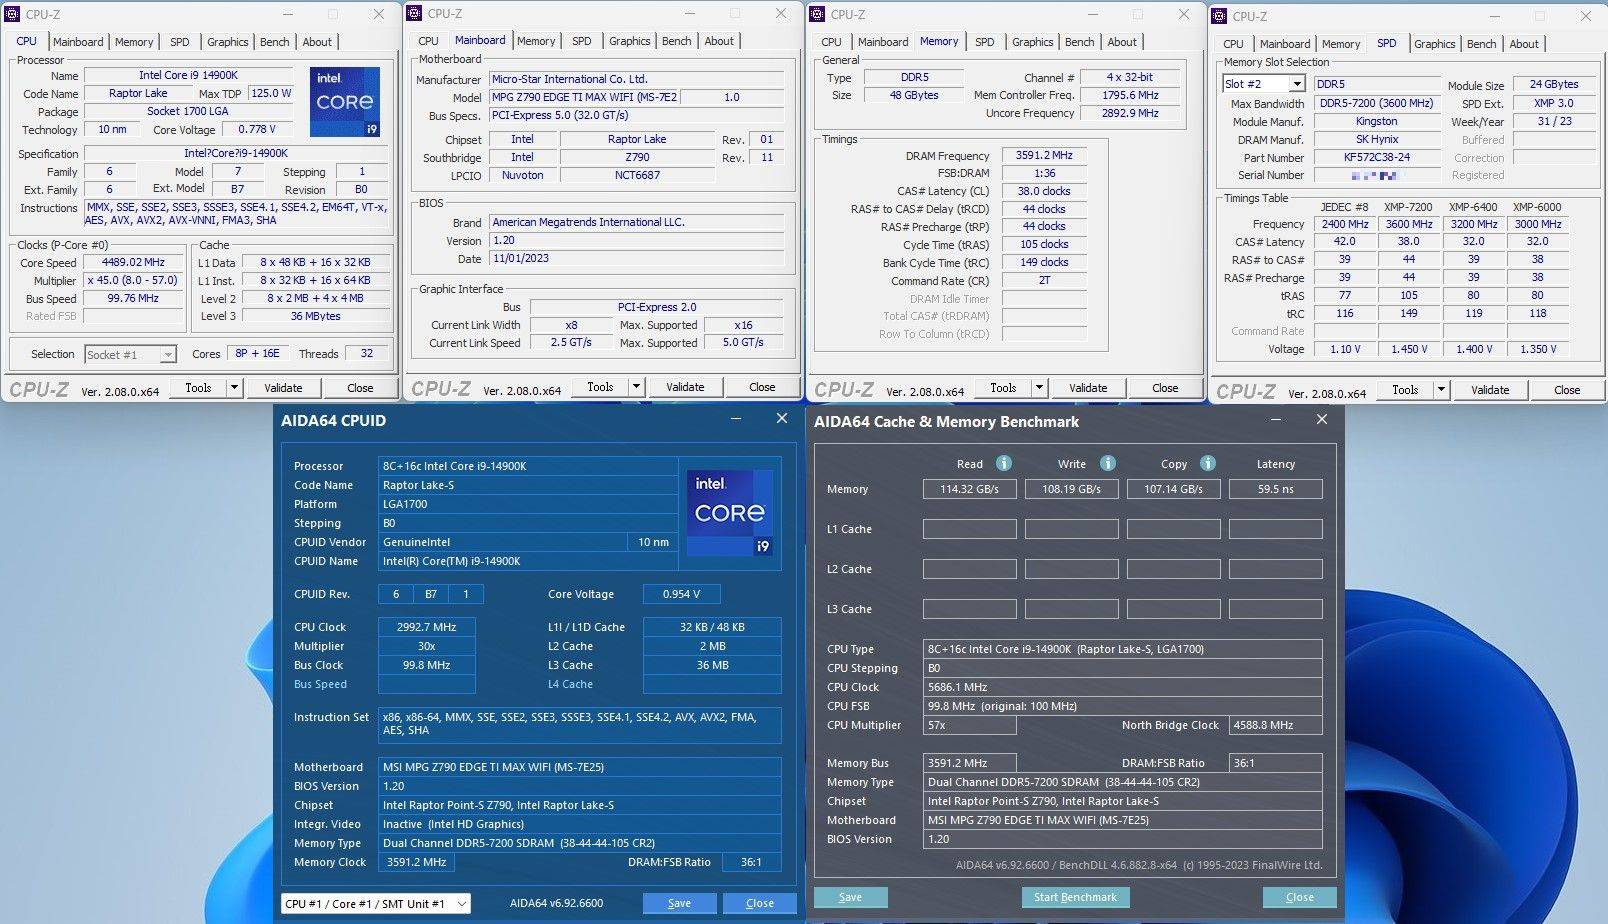Screen dimensions: 1608x924
Task: Minimize the AIDA64 CPUID window
Action: (736, 420)
